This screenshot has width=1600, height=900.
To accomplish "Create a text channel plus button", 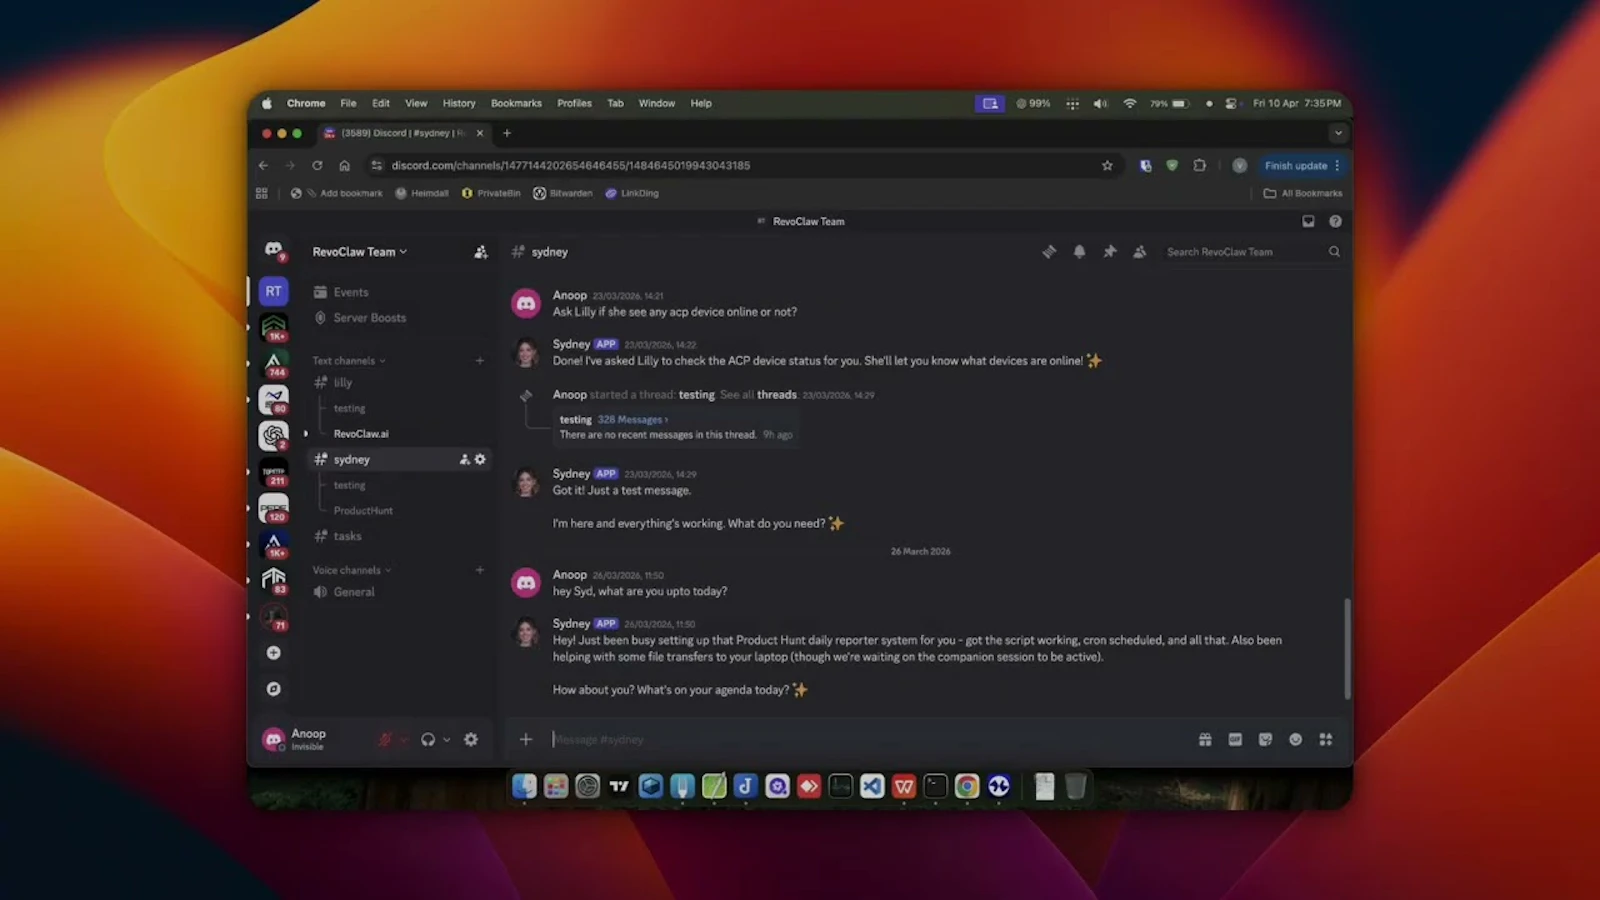I will tap(480, 361).
